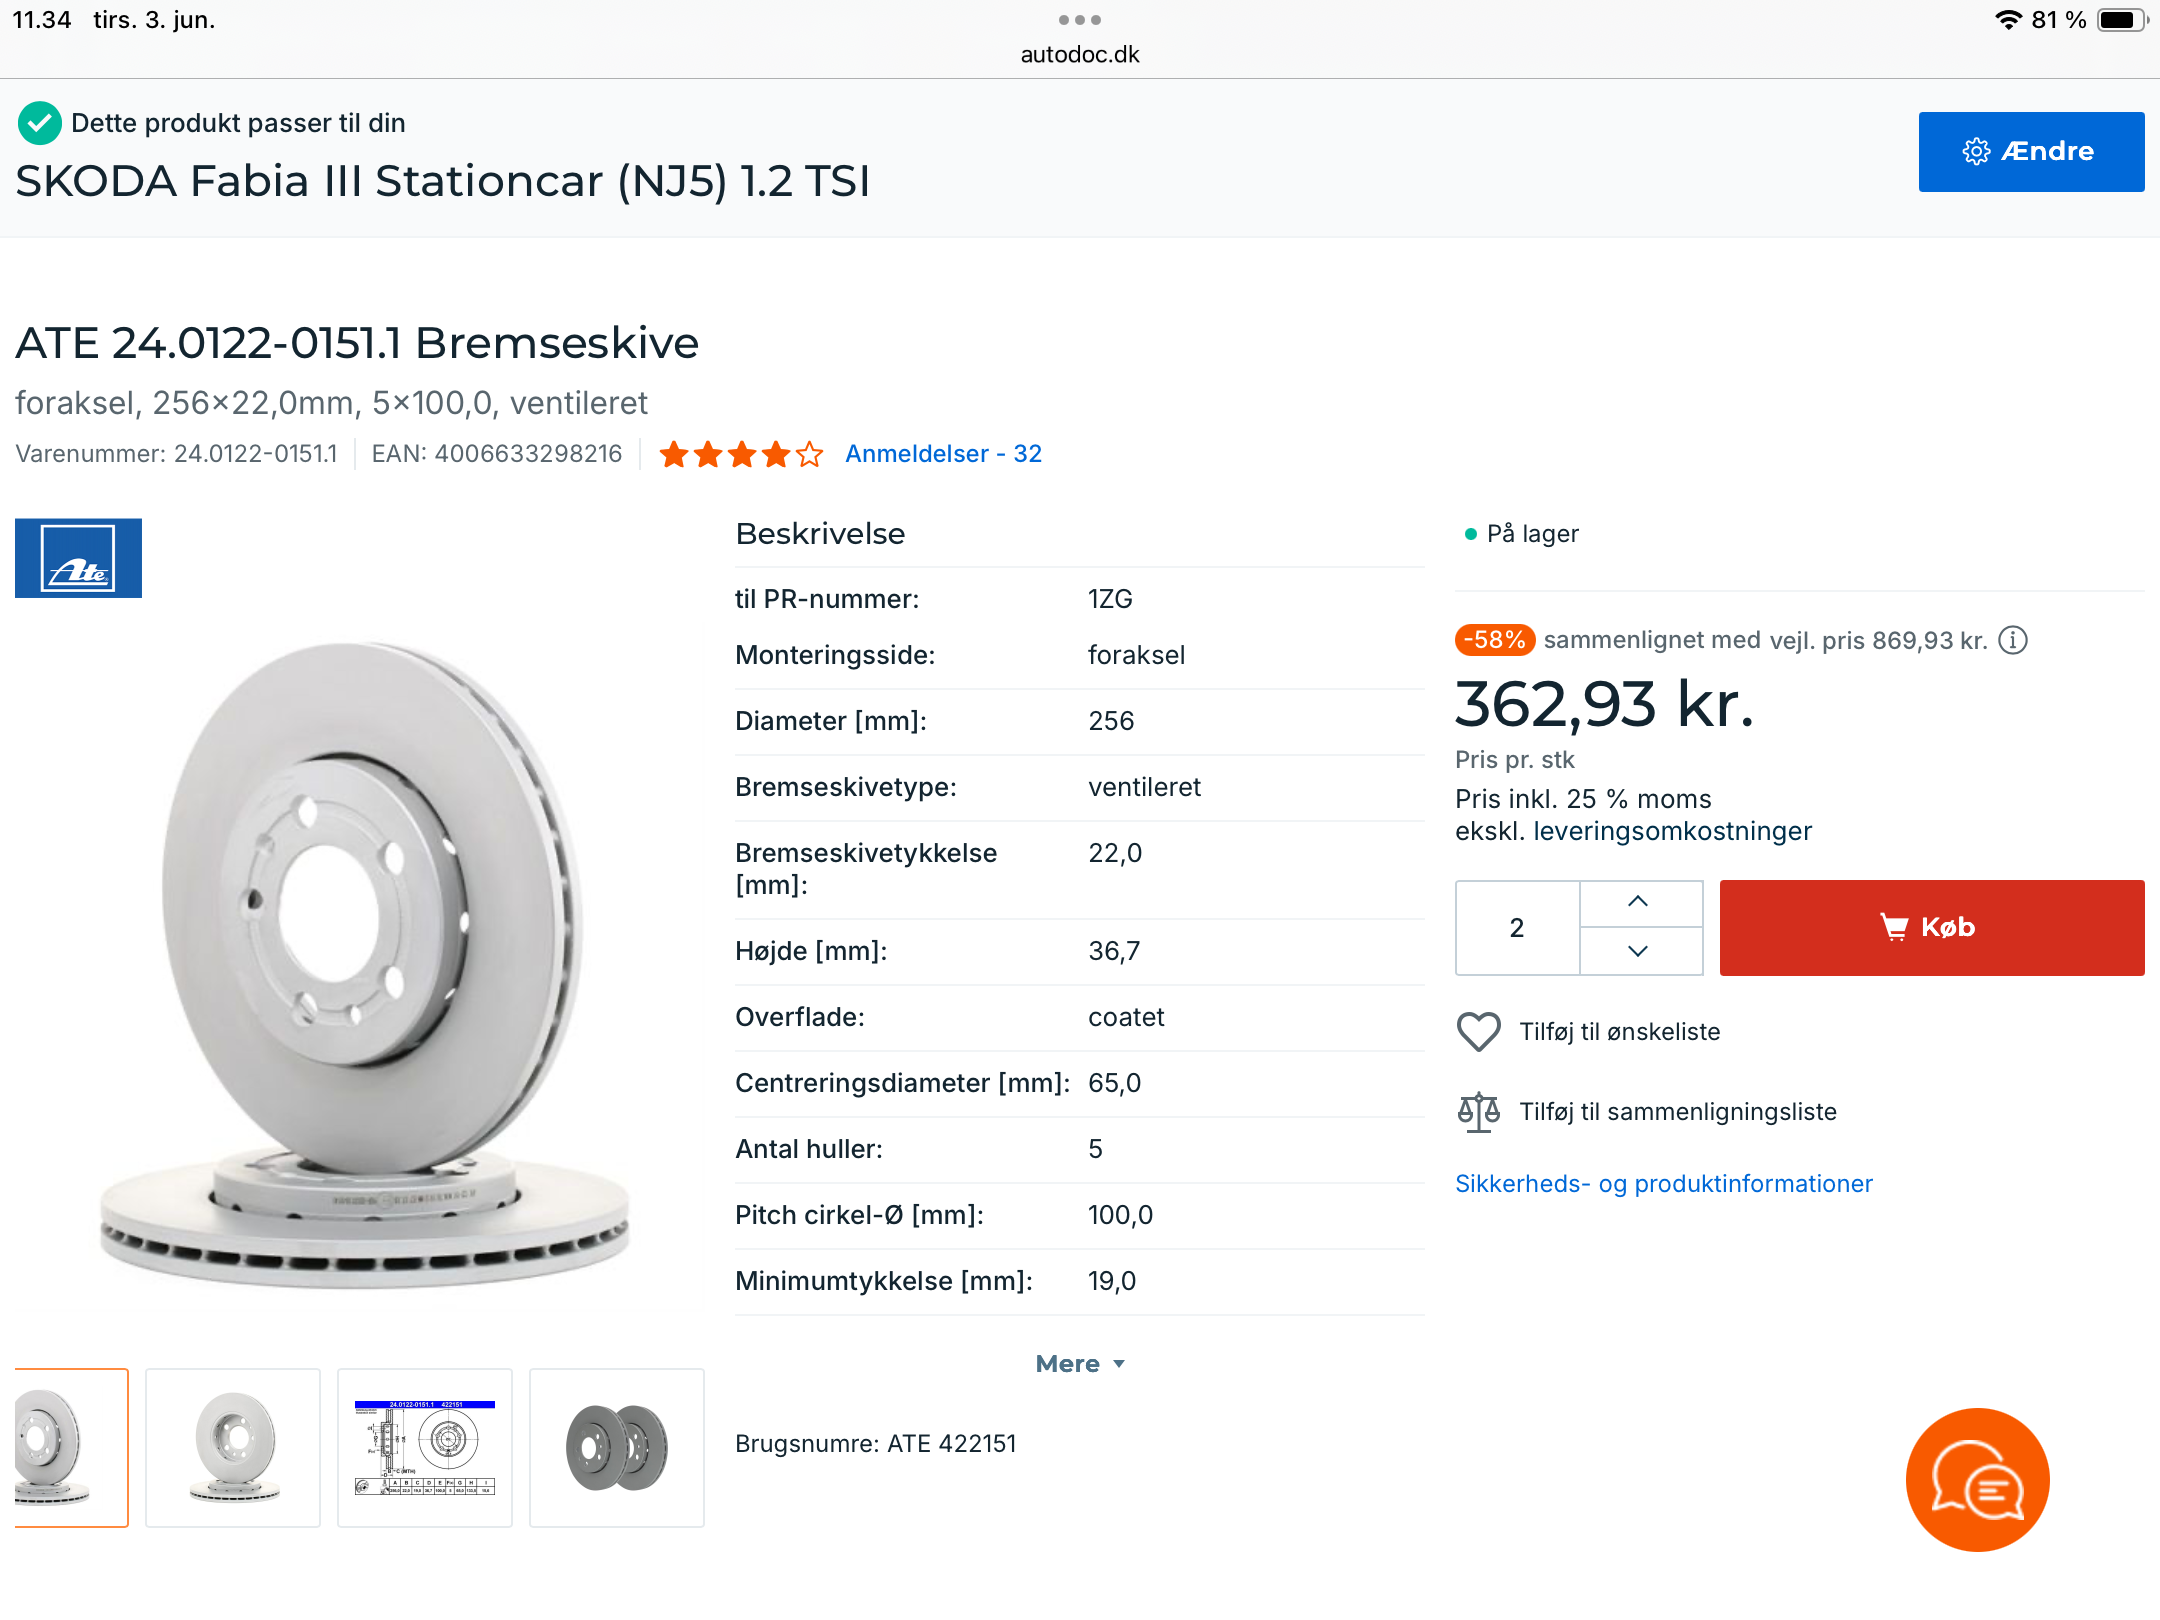The height and width of the screenshot is (1620, 2160).
Task: Tap the three-dot browser menu icon
Action: pyautogui.click(x=1080, y=20)
